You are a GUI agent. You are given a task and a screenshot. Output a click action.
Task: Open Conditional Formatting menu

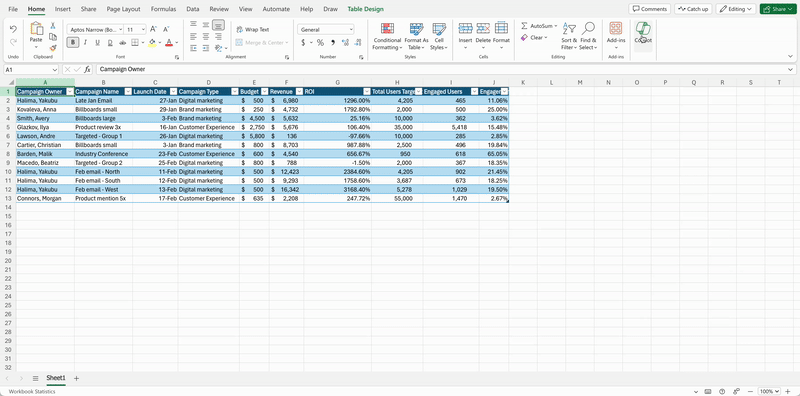coord(387,36)
